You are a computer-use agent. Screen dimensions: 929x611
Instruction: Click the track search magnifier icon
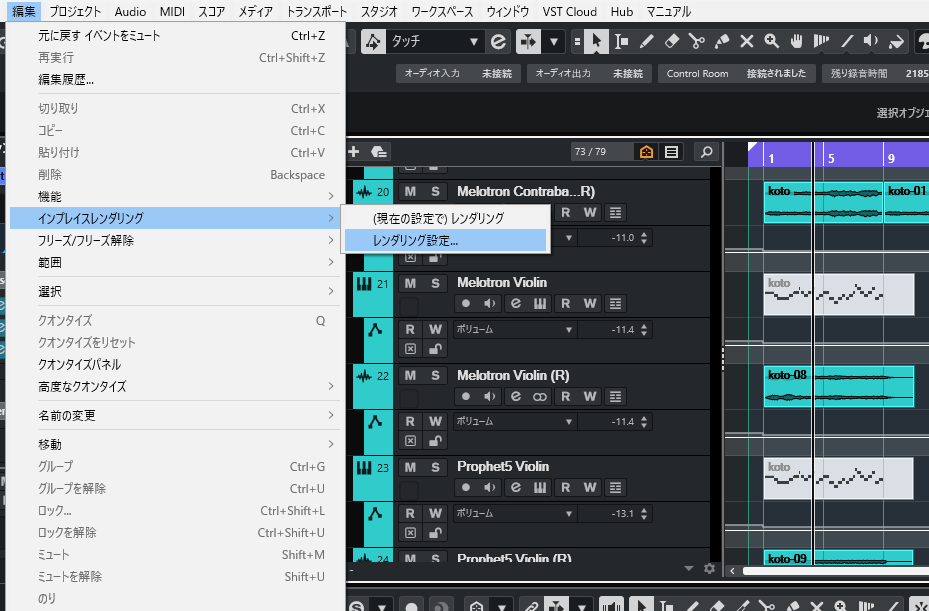(x=706, y=152)
